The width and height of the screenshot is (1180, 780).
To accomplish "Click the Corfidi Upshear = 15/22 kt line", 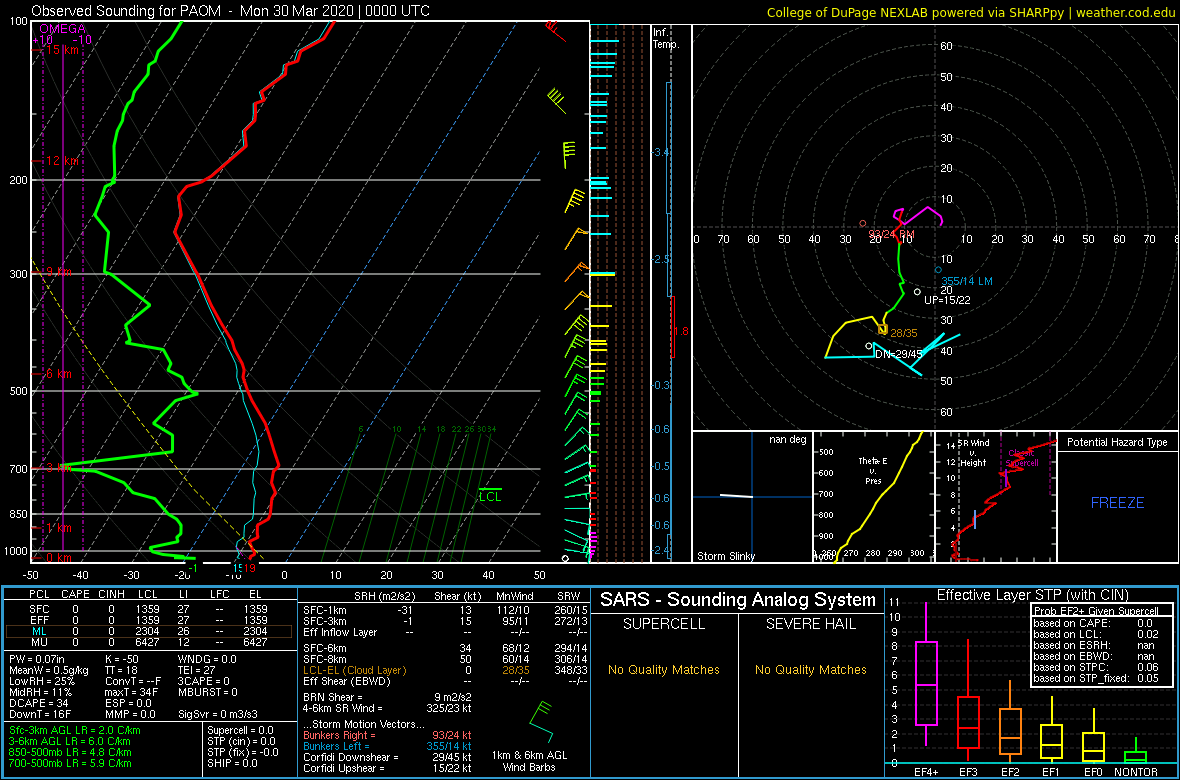I will coord(388,768).
